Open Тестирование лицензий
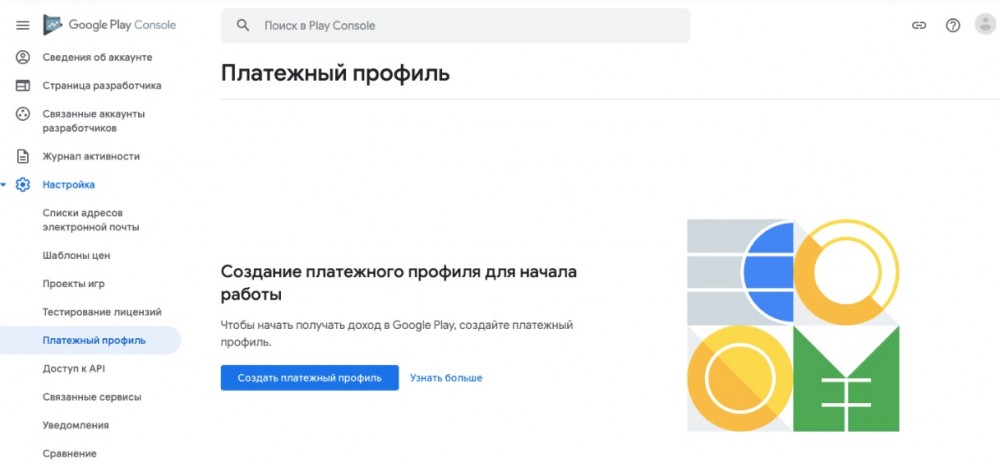The height and width of the screenshot is (463, 1000). point(102,312)
